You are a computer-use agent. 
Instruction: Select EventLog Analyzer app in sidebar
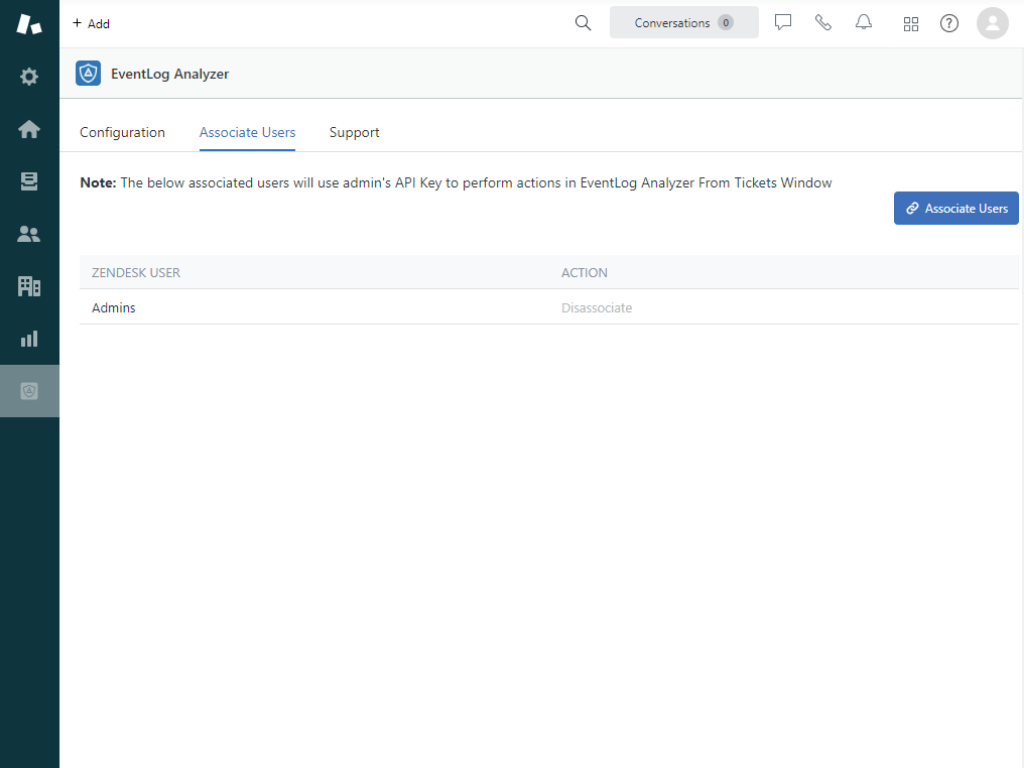tap(29, 391)
